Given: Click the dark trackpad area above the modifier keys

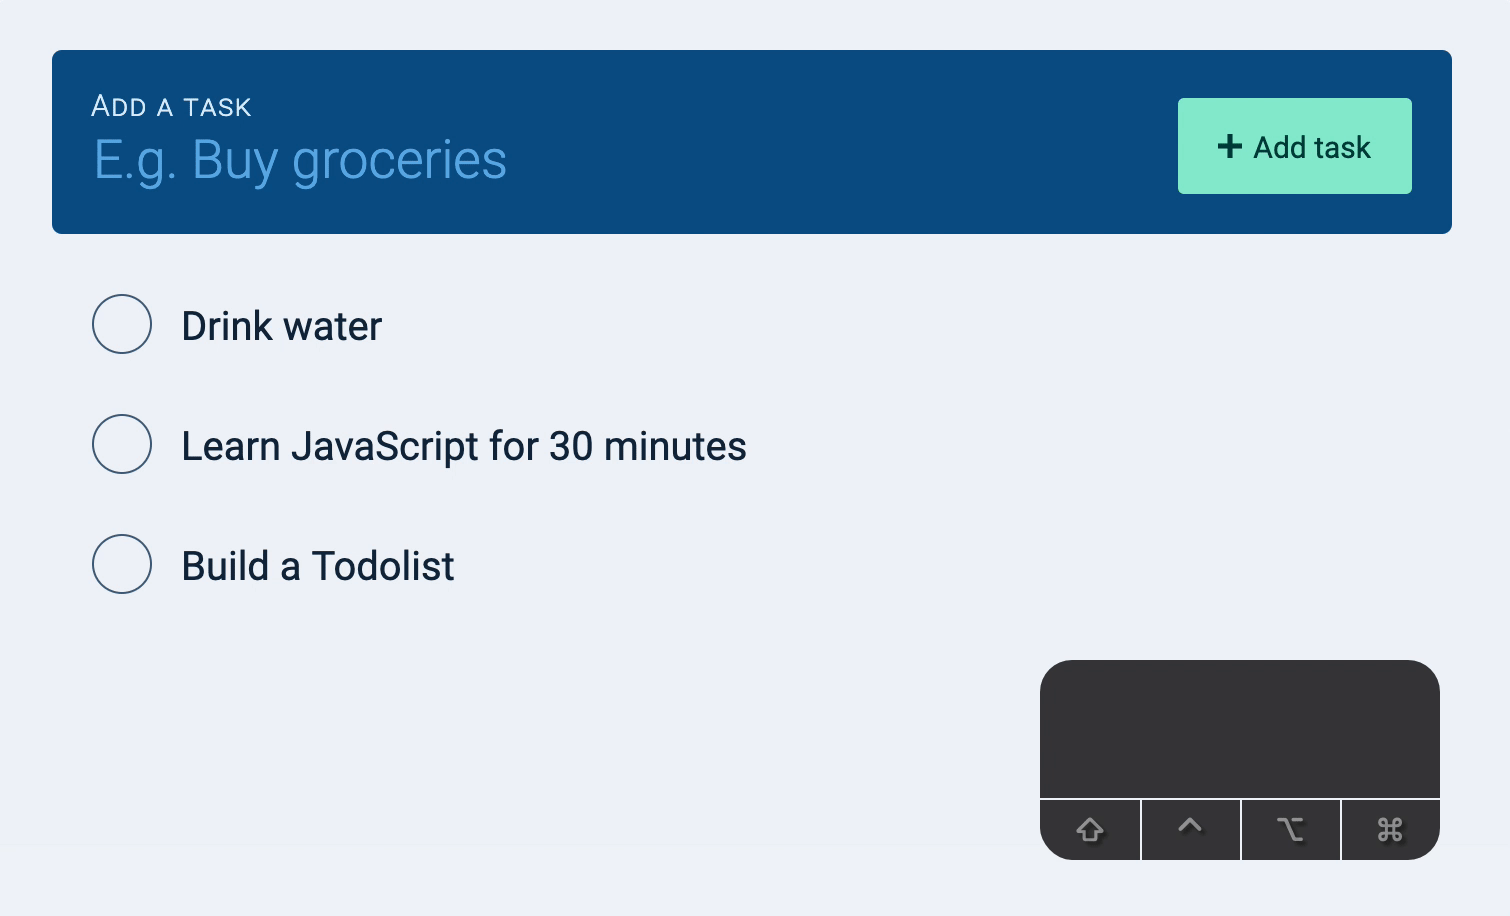Looking at the screenshot, I should 1240,729.
